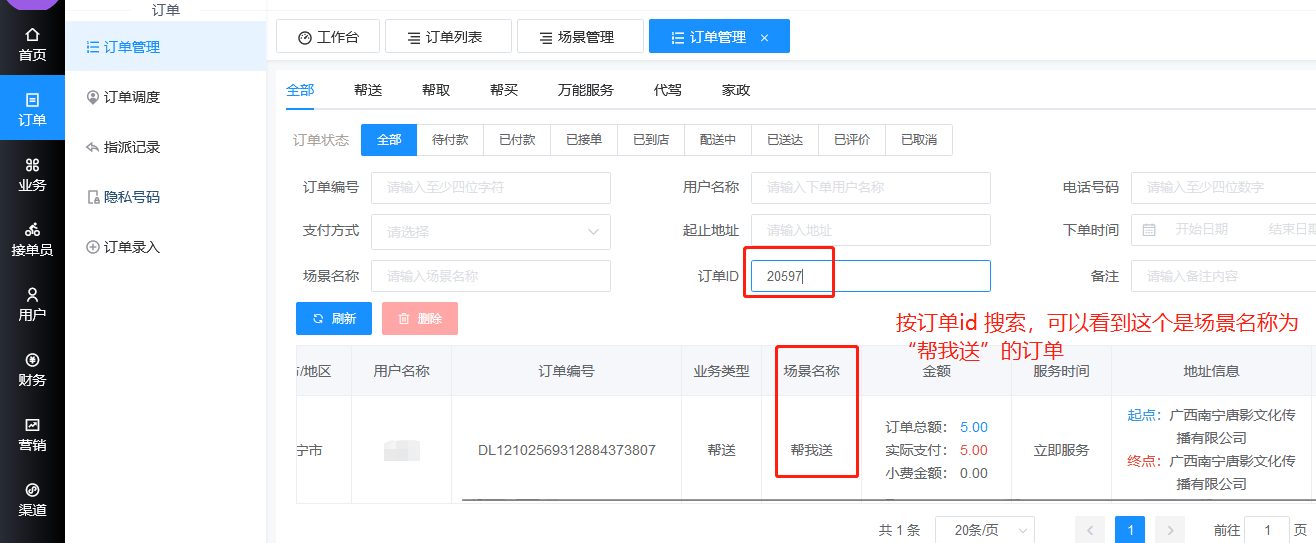Click the 开始日期 date picker field
Image resolution: width=1316 pixels, height=543 pixels.
click(x=1202, y=230)
